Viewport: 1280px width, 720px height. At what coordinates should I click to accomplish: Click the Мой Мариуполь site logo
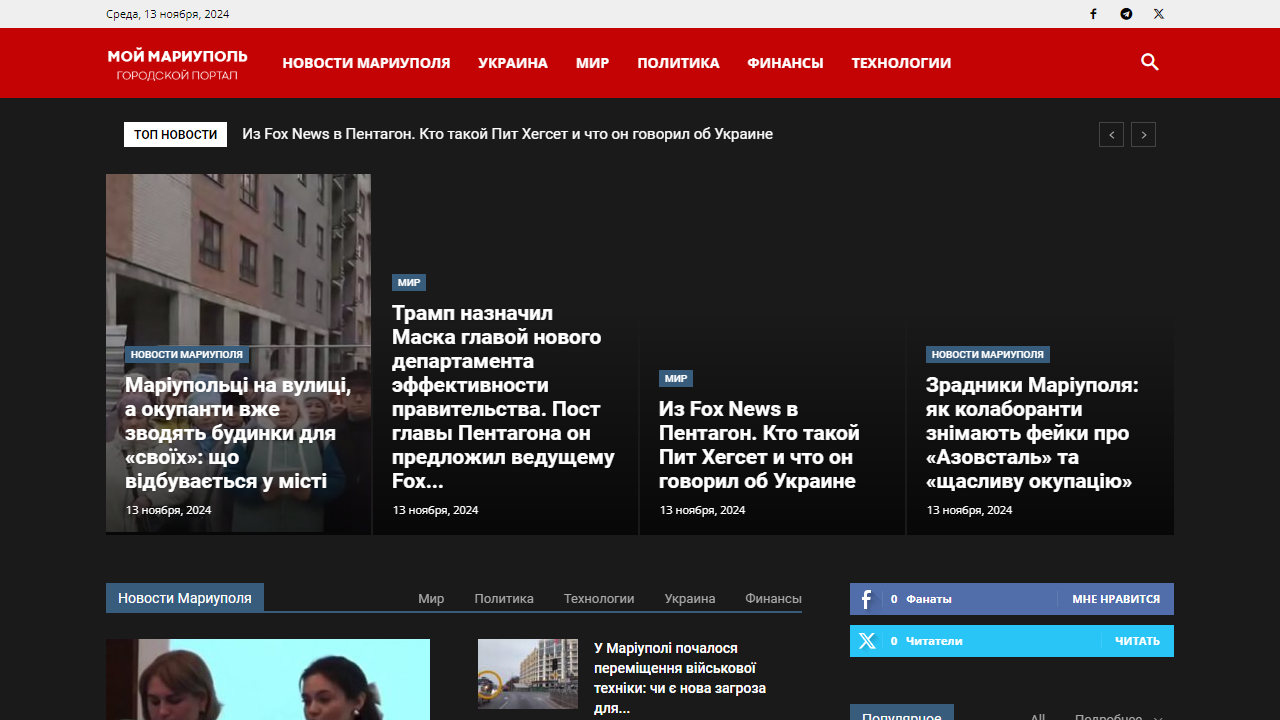(177, 63)
